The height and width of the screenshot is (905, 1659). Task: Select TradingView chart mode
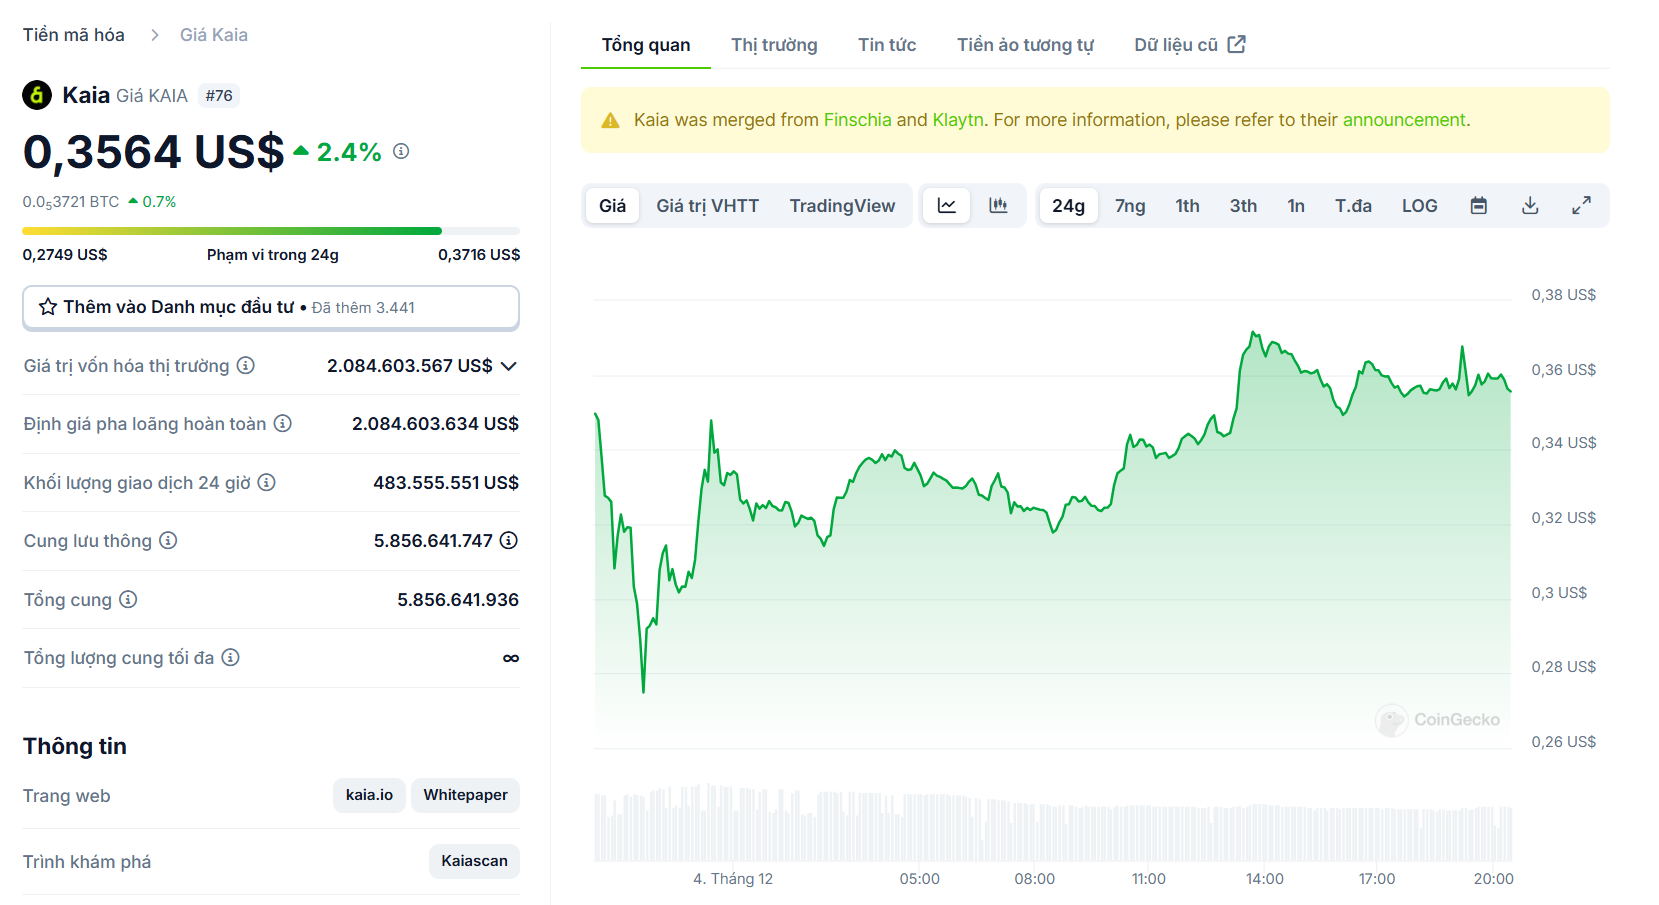[843, 206]
